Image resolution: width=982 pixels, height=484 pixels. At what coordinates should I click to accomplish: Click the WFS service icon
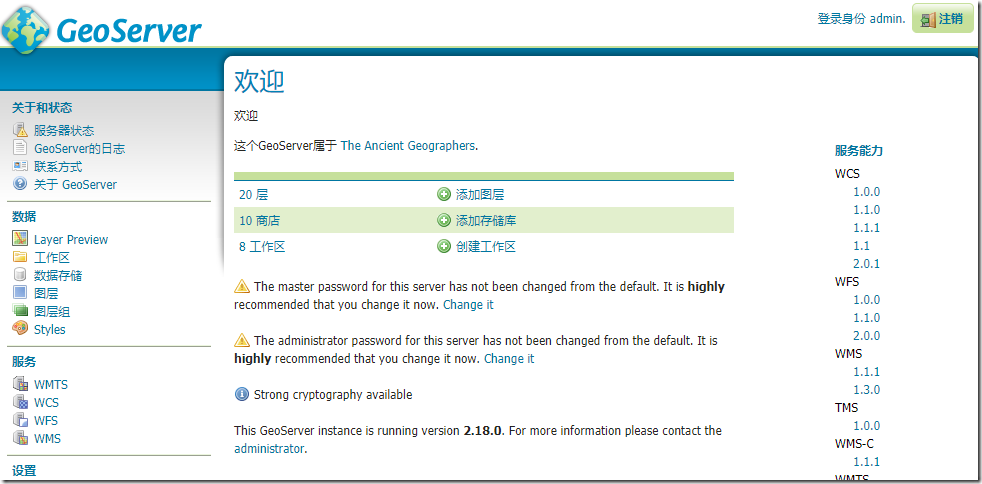click(21, 420)
